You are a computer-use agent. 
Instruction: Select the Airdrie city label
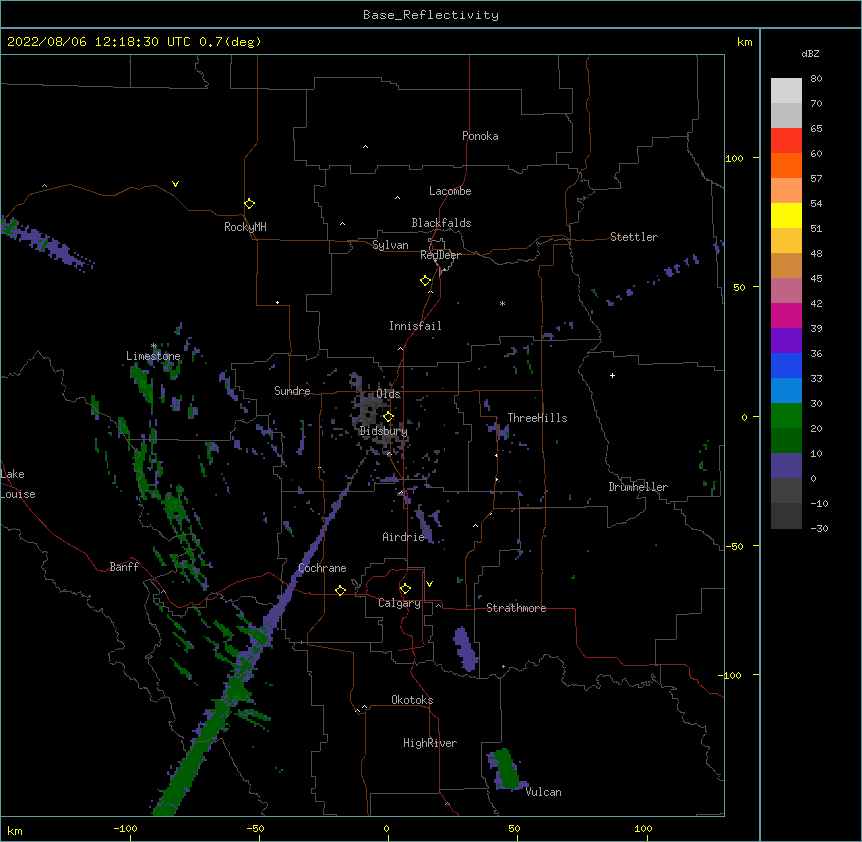pos(404,537)
